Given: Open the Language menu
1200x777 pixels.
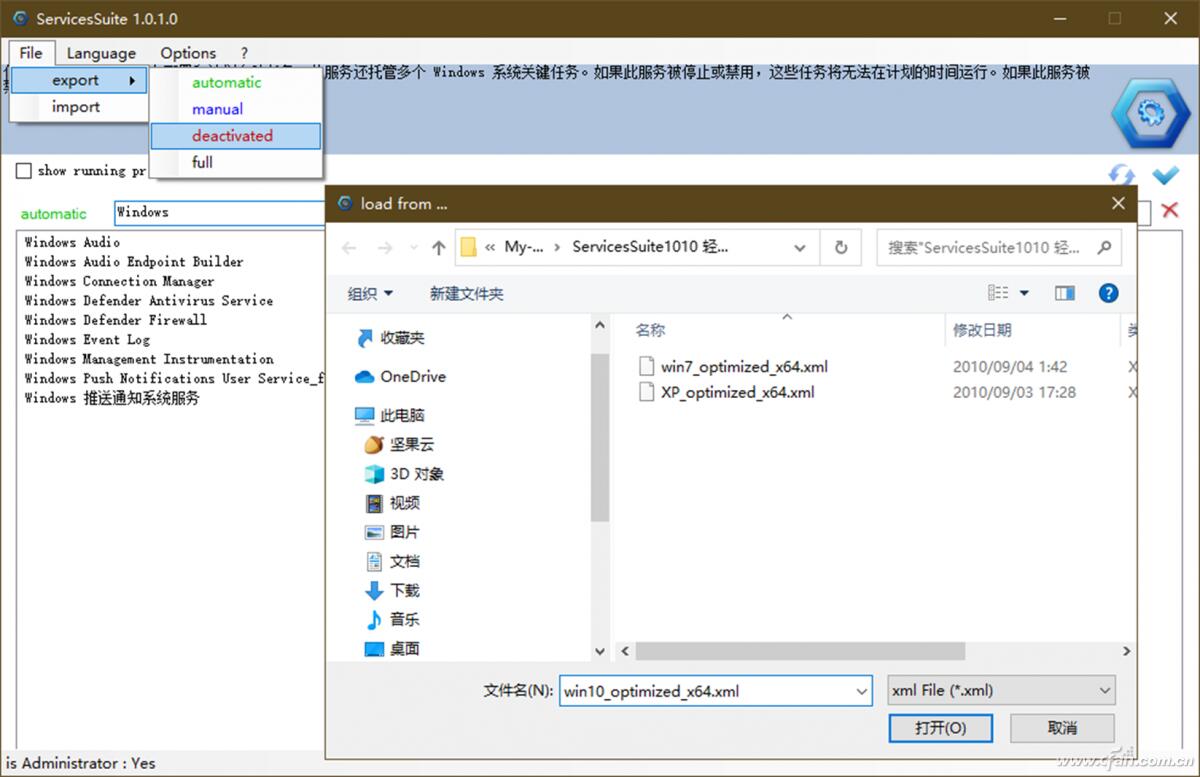Looking at the screenshot, I should (101, 53).
